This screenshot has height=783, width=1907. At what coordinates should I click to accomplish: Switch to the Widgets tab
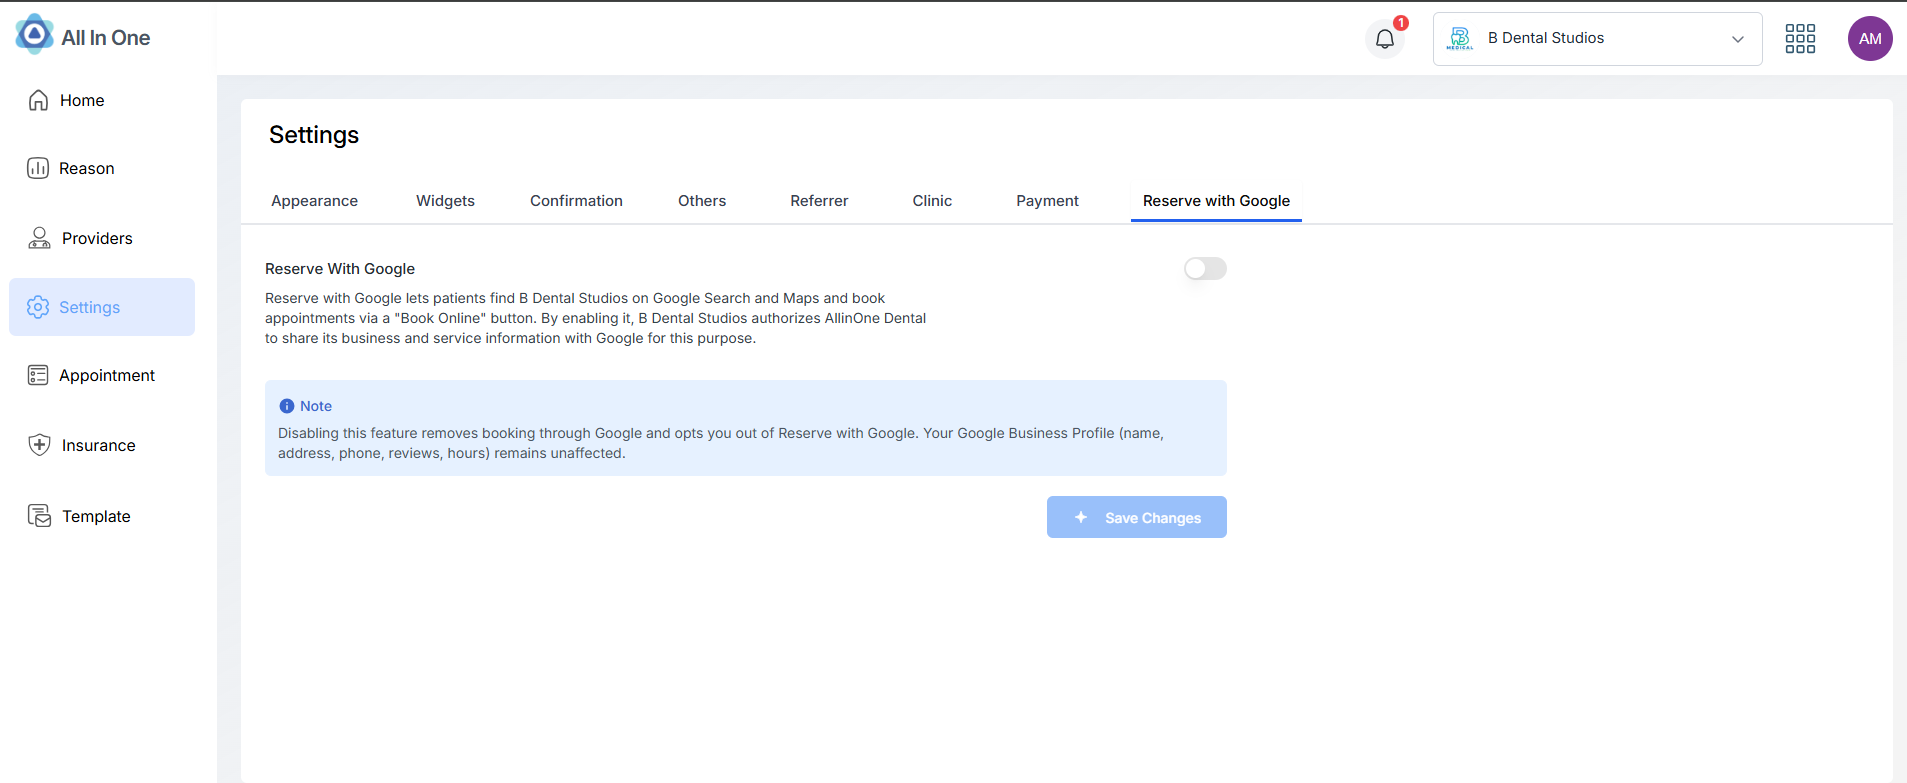tap(445, 201)
